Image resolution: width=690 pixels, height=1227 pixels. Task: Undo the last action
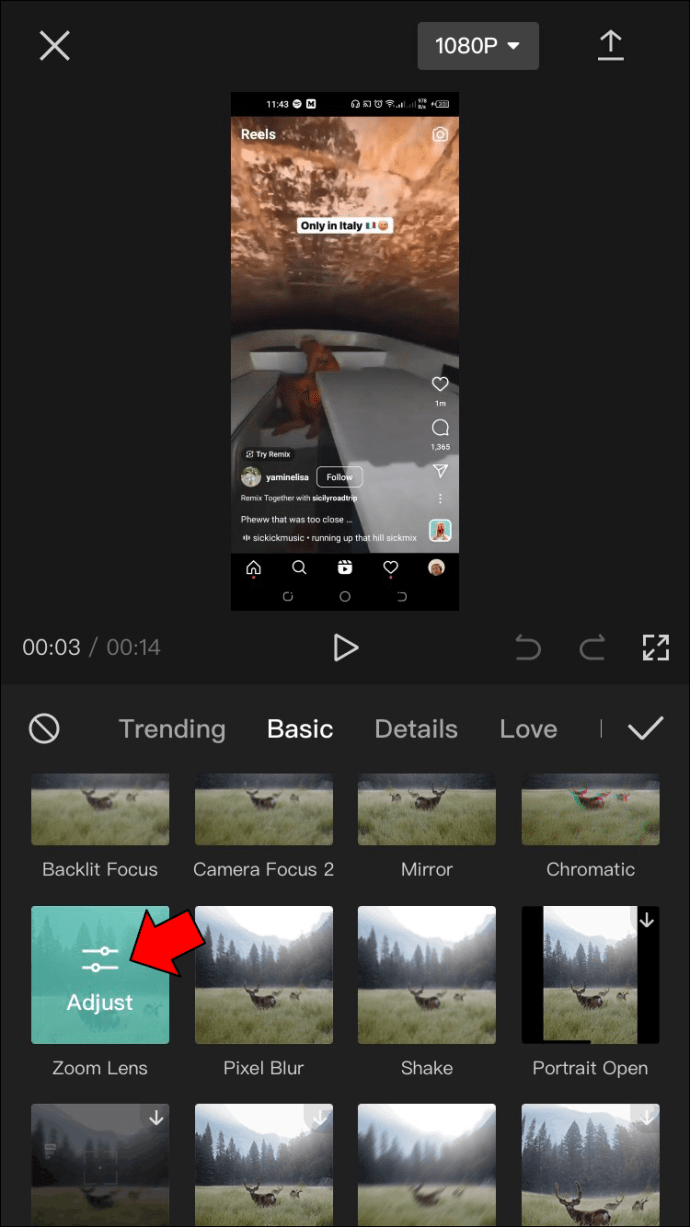[x=528, y=648]
